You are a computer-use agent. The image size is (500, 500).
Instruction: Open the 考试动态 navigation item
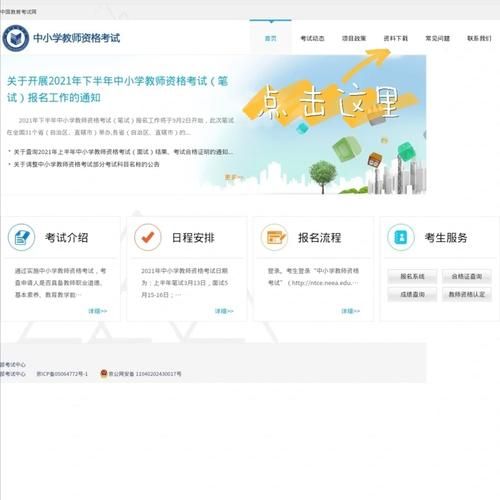(312, 38)
